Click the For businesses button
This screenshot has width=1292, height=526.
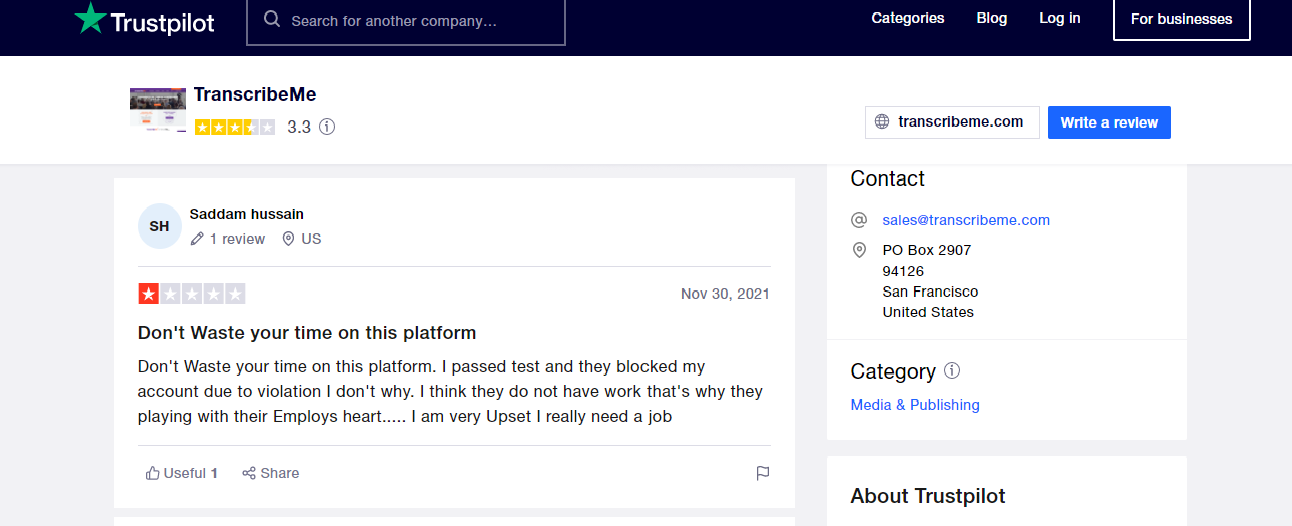click(x=1182, y=19)
